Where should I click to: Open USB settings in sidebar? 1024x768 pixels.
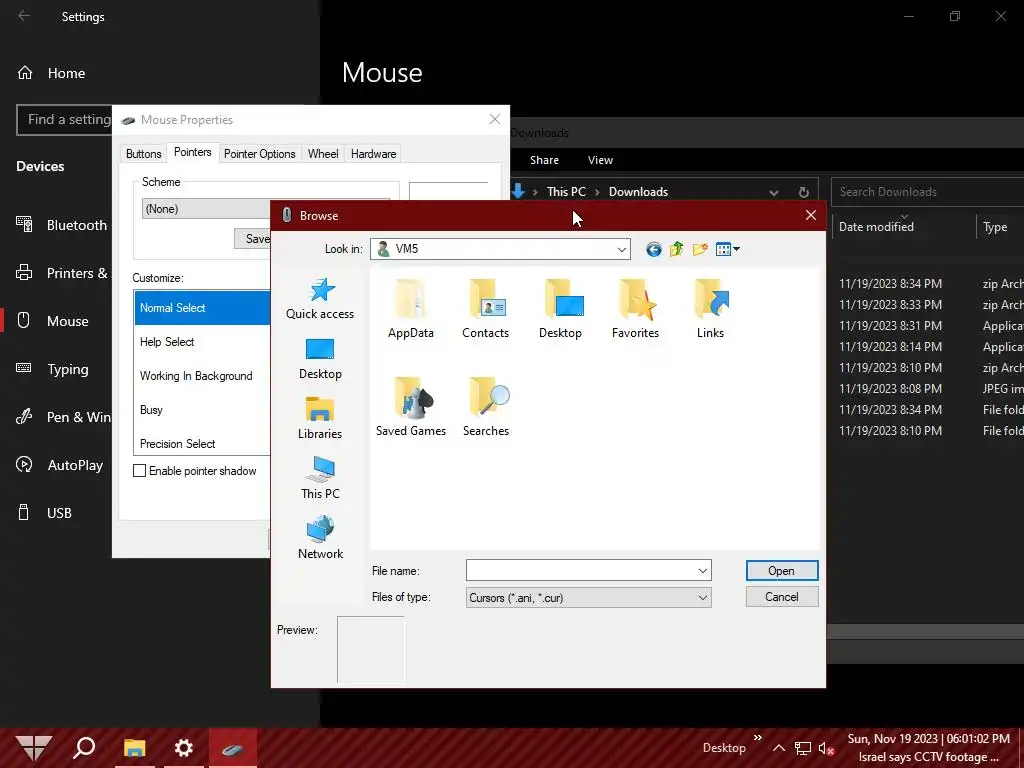point(44,513)
